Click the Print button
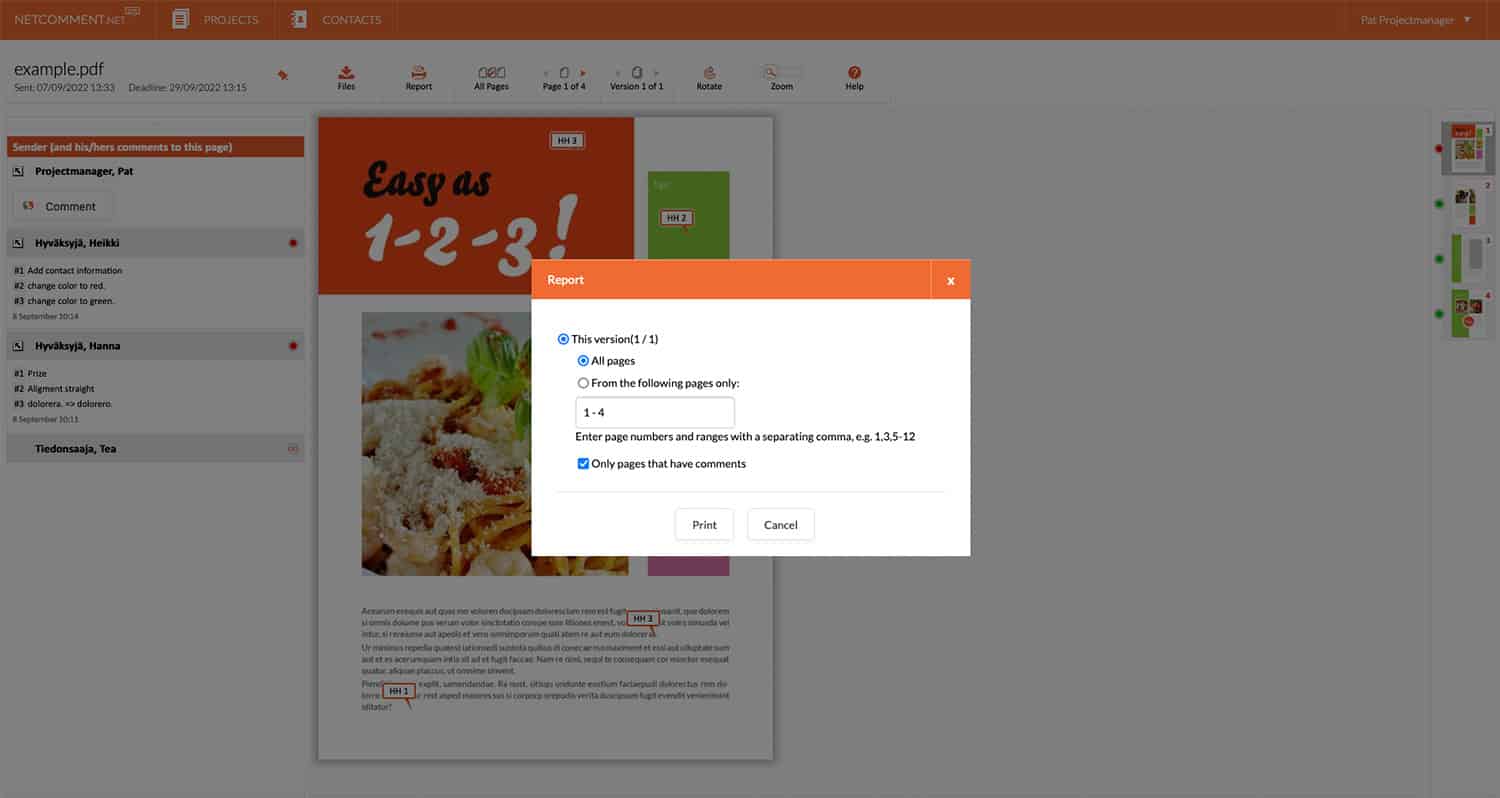 (x=704, y=525)
